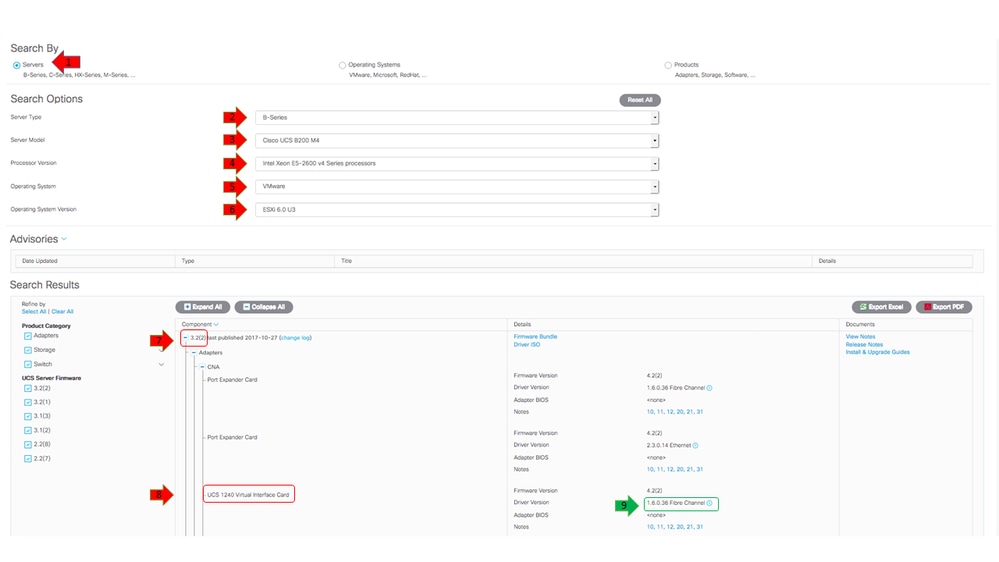Collapse the CNA tree node

(x=203, y=367)
